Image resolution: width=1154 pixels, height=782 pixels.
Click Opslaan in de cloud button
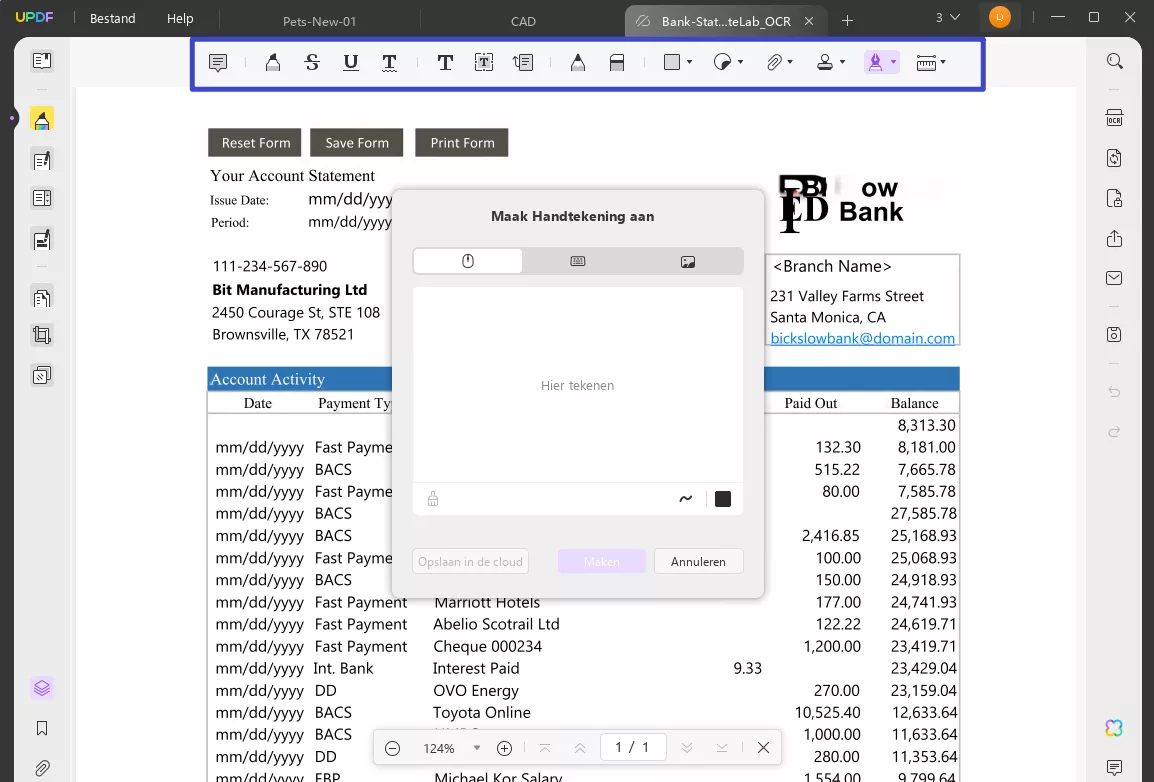coord(470,561)
